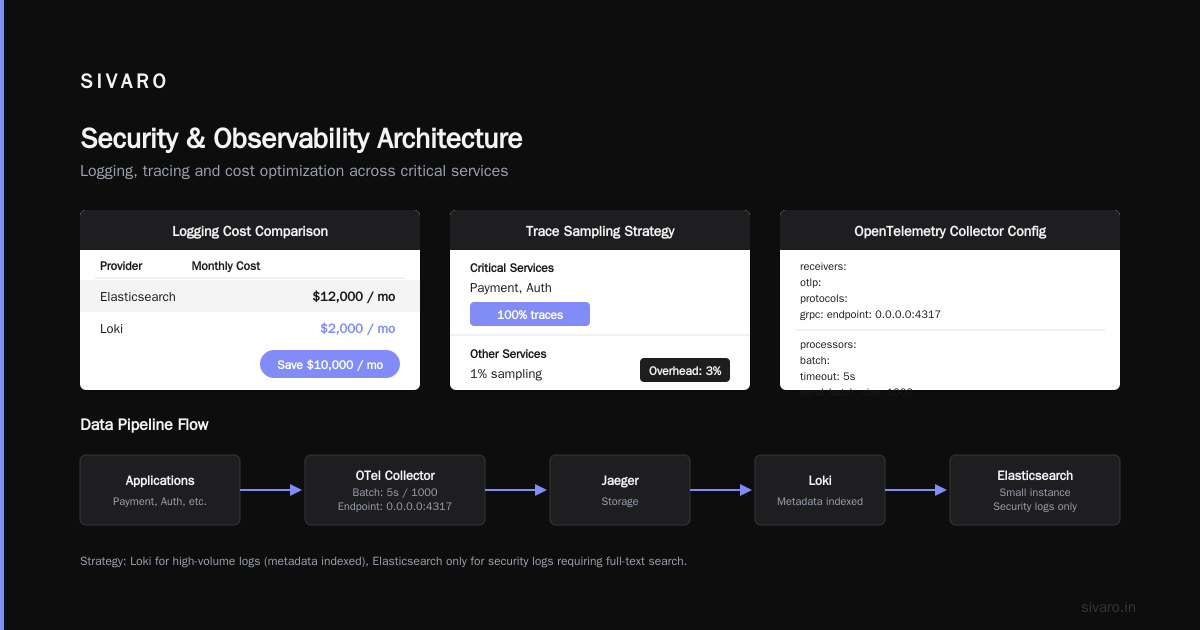1200x630 pixels.
Task: Click the Jaeger Storage node
Action: coord(620,490)
